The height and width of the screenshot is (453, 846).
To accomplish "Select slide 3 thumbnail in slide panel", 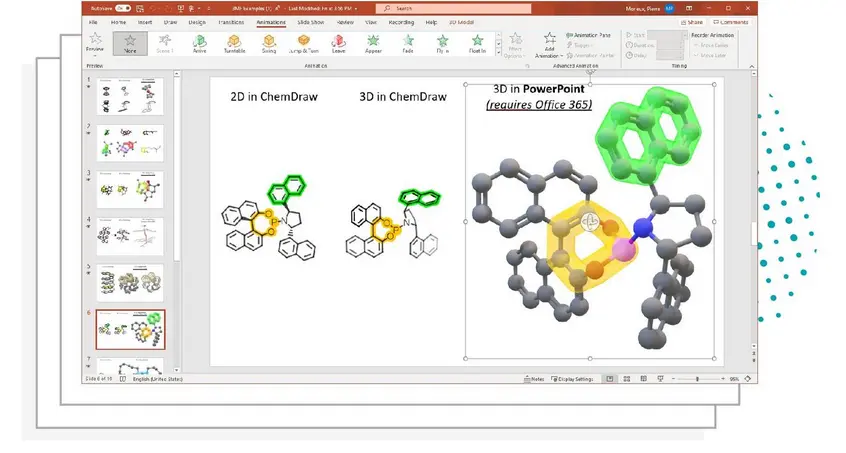I will (129, 188).
